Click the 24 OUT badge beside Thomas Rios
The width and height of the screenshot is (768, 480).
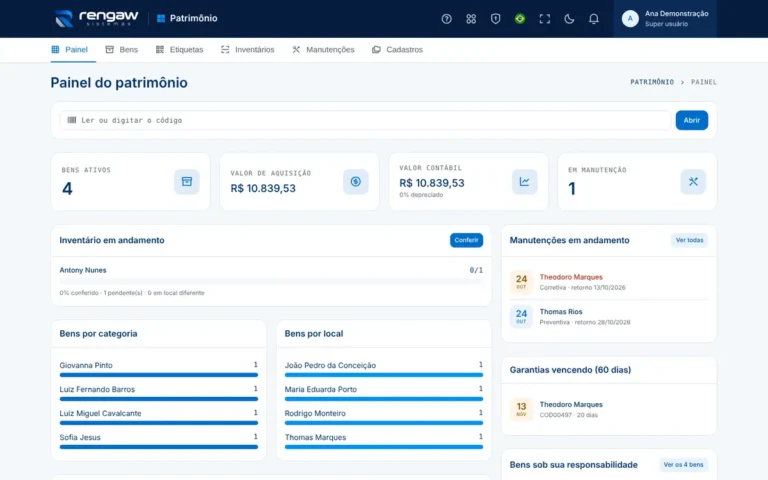coord(521,316)
